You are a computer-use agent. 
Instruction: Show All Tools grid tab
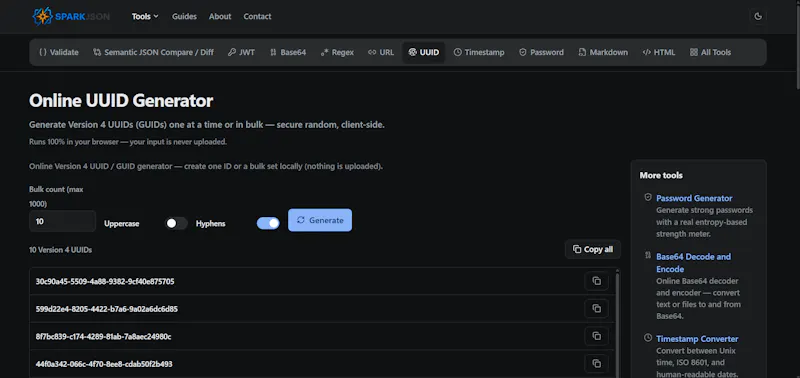point(710,52)
